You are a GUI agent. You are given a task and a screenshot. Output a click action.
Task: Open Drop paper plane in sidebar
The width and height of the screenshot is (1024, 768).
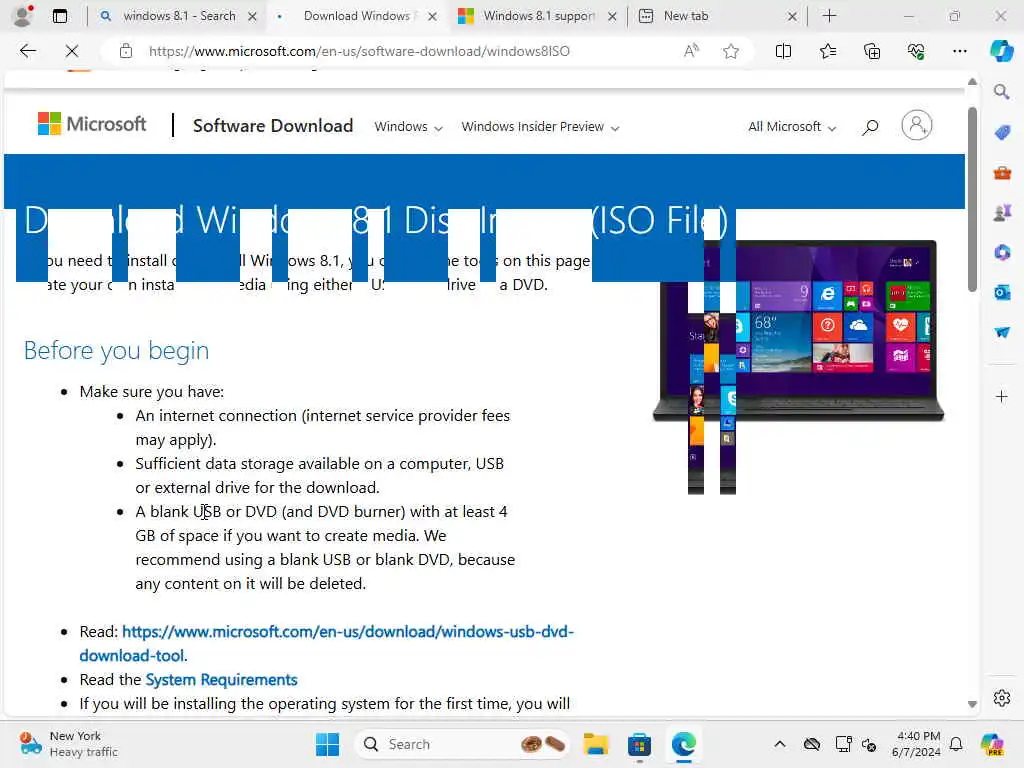coord(1002,332)
